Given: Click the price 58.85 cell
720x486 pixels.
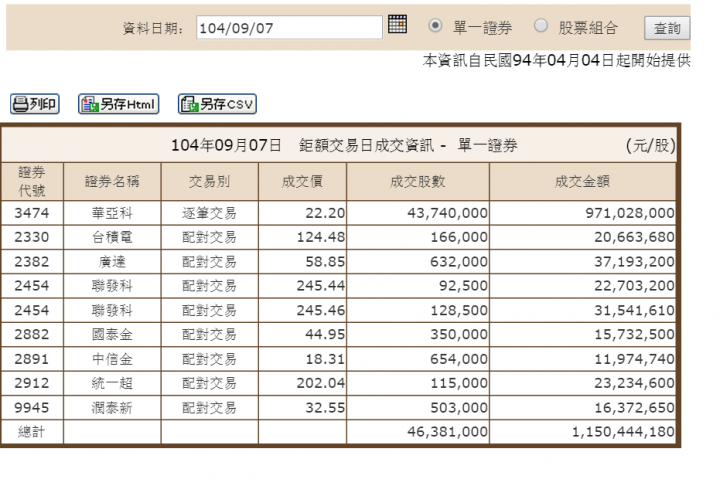Looking at the screenshot, I should click(x=302, y=262).
